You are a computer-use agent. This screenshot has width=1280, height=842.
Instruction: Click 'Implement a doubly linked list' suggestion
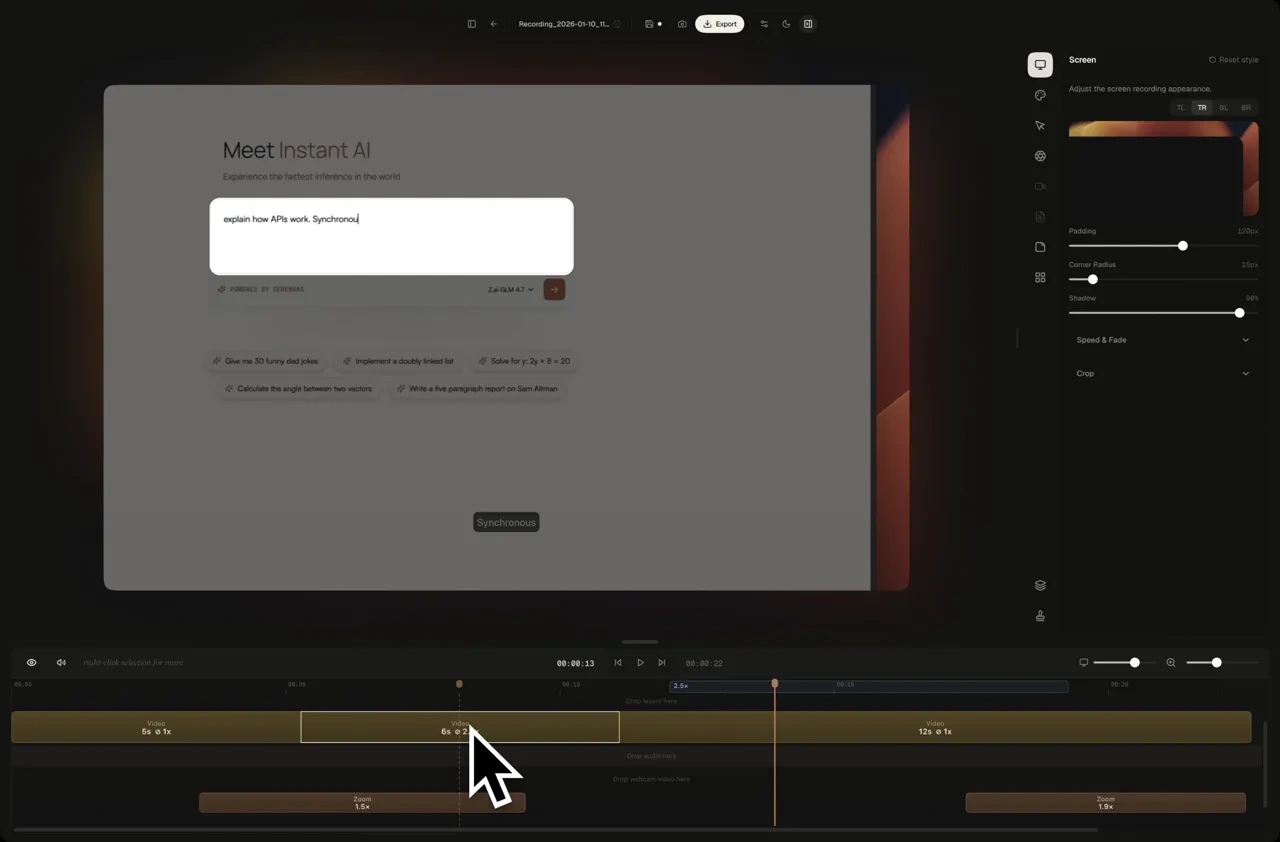pyautogui.click(x=398, y=361)
